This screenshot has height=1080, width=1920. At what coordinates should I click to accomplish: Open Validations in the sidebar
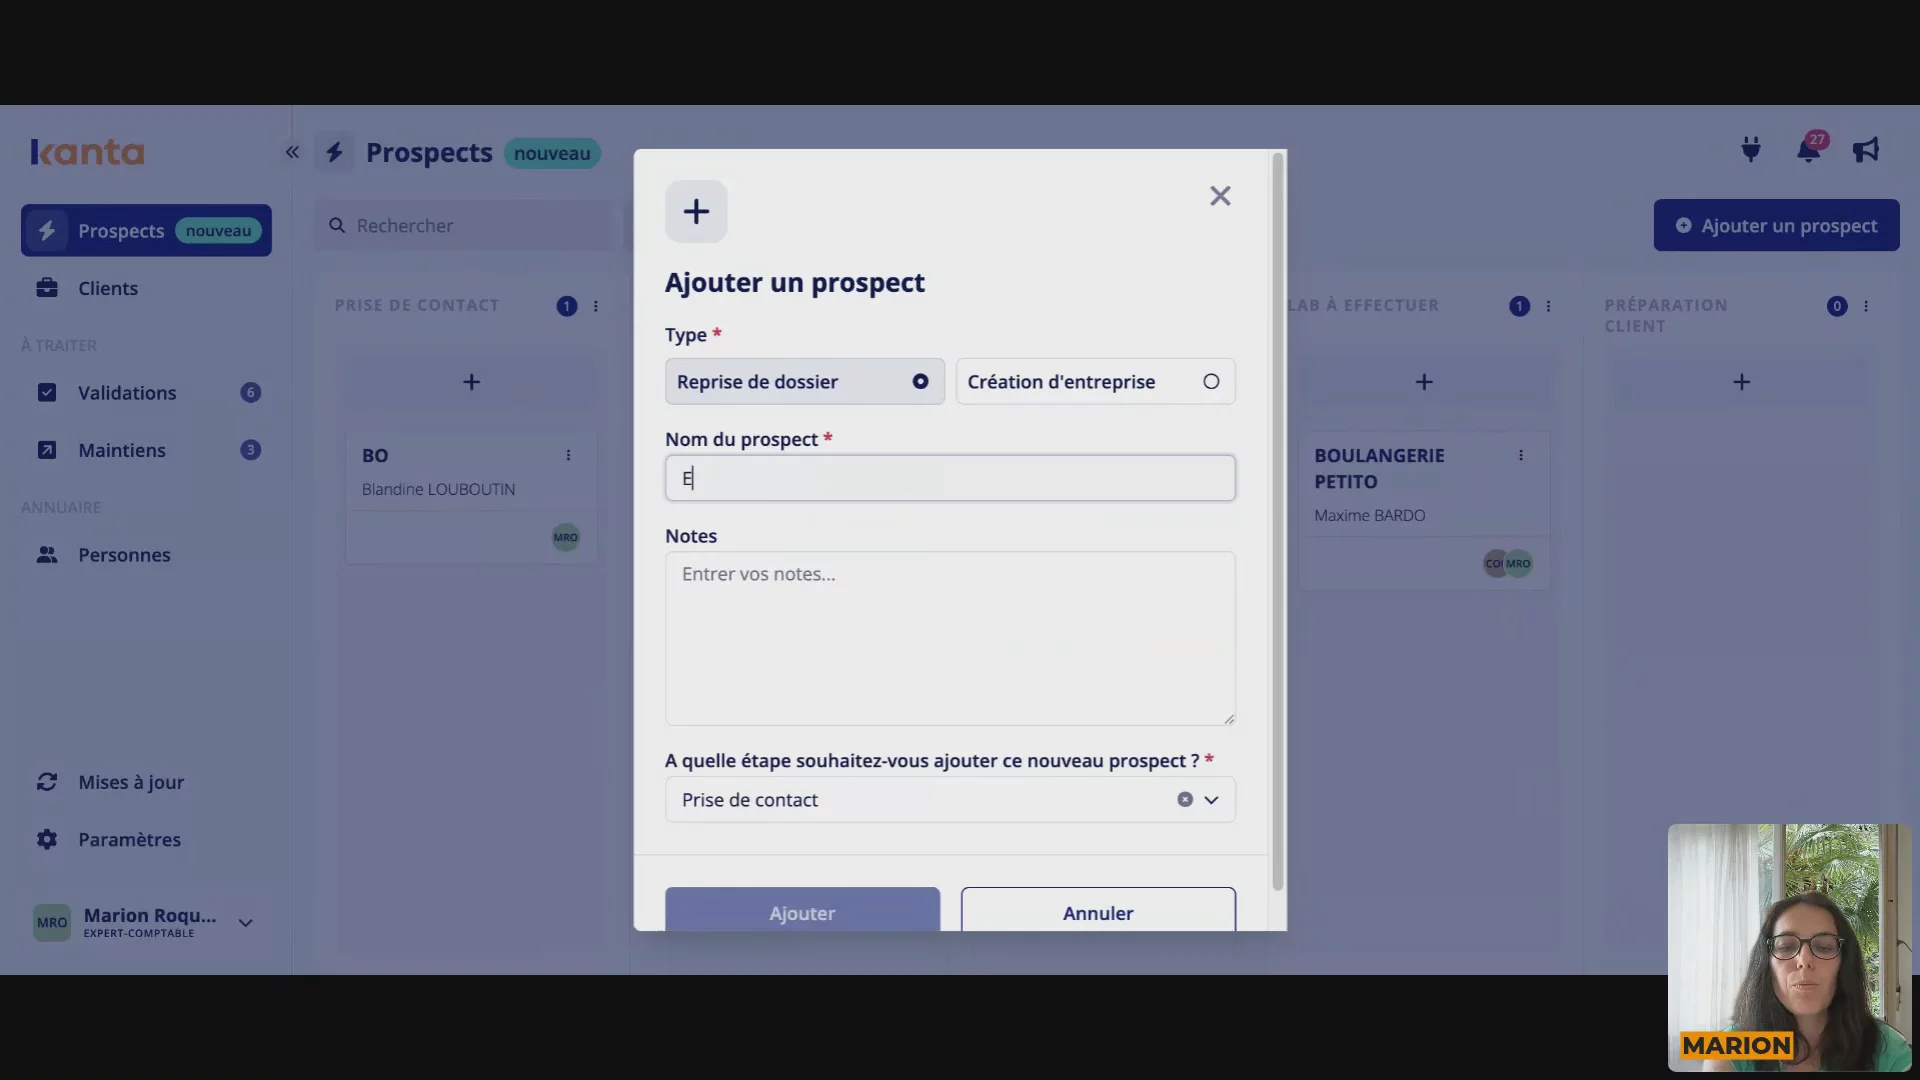click(x=146, y=393)
